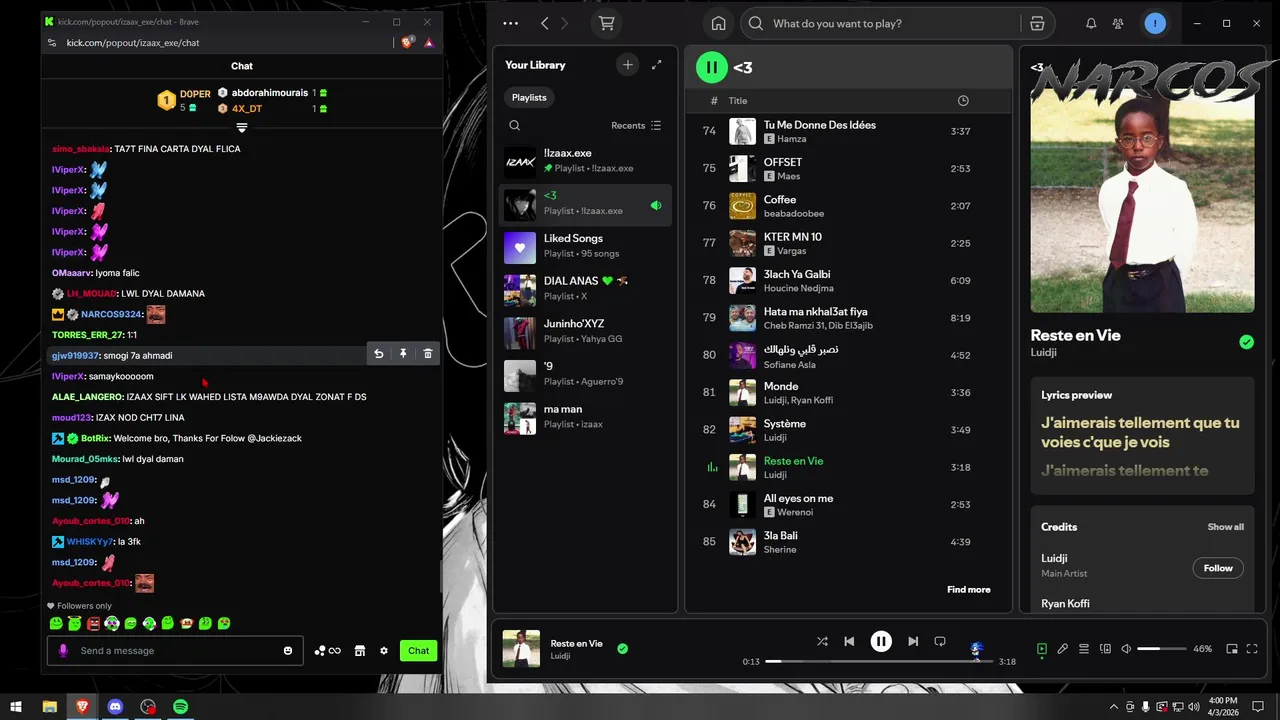Image resolution: width=1280 pixels, height=720 pixels.
Task: Open the DIAL ANAS playlist
Action: click(x=585, y=289)
